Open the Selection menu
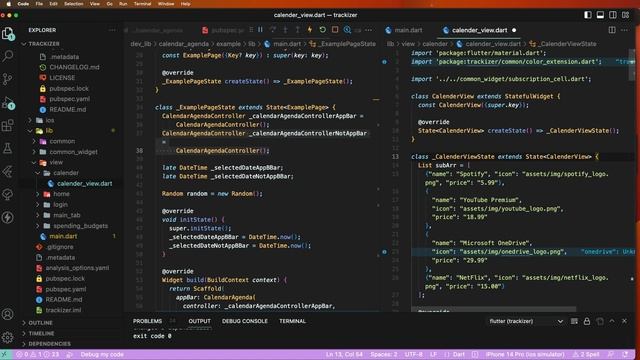Image resolution: width=640 pixels, height=360 pixels. pos(74,4)
